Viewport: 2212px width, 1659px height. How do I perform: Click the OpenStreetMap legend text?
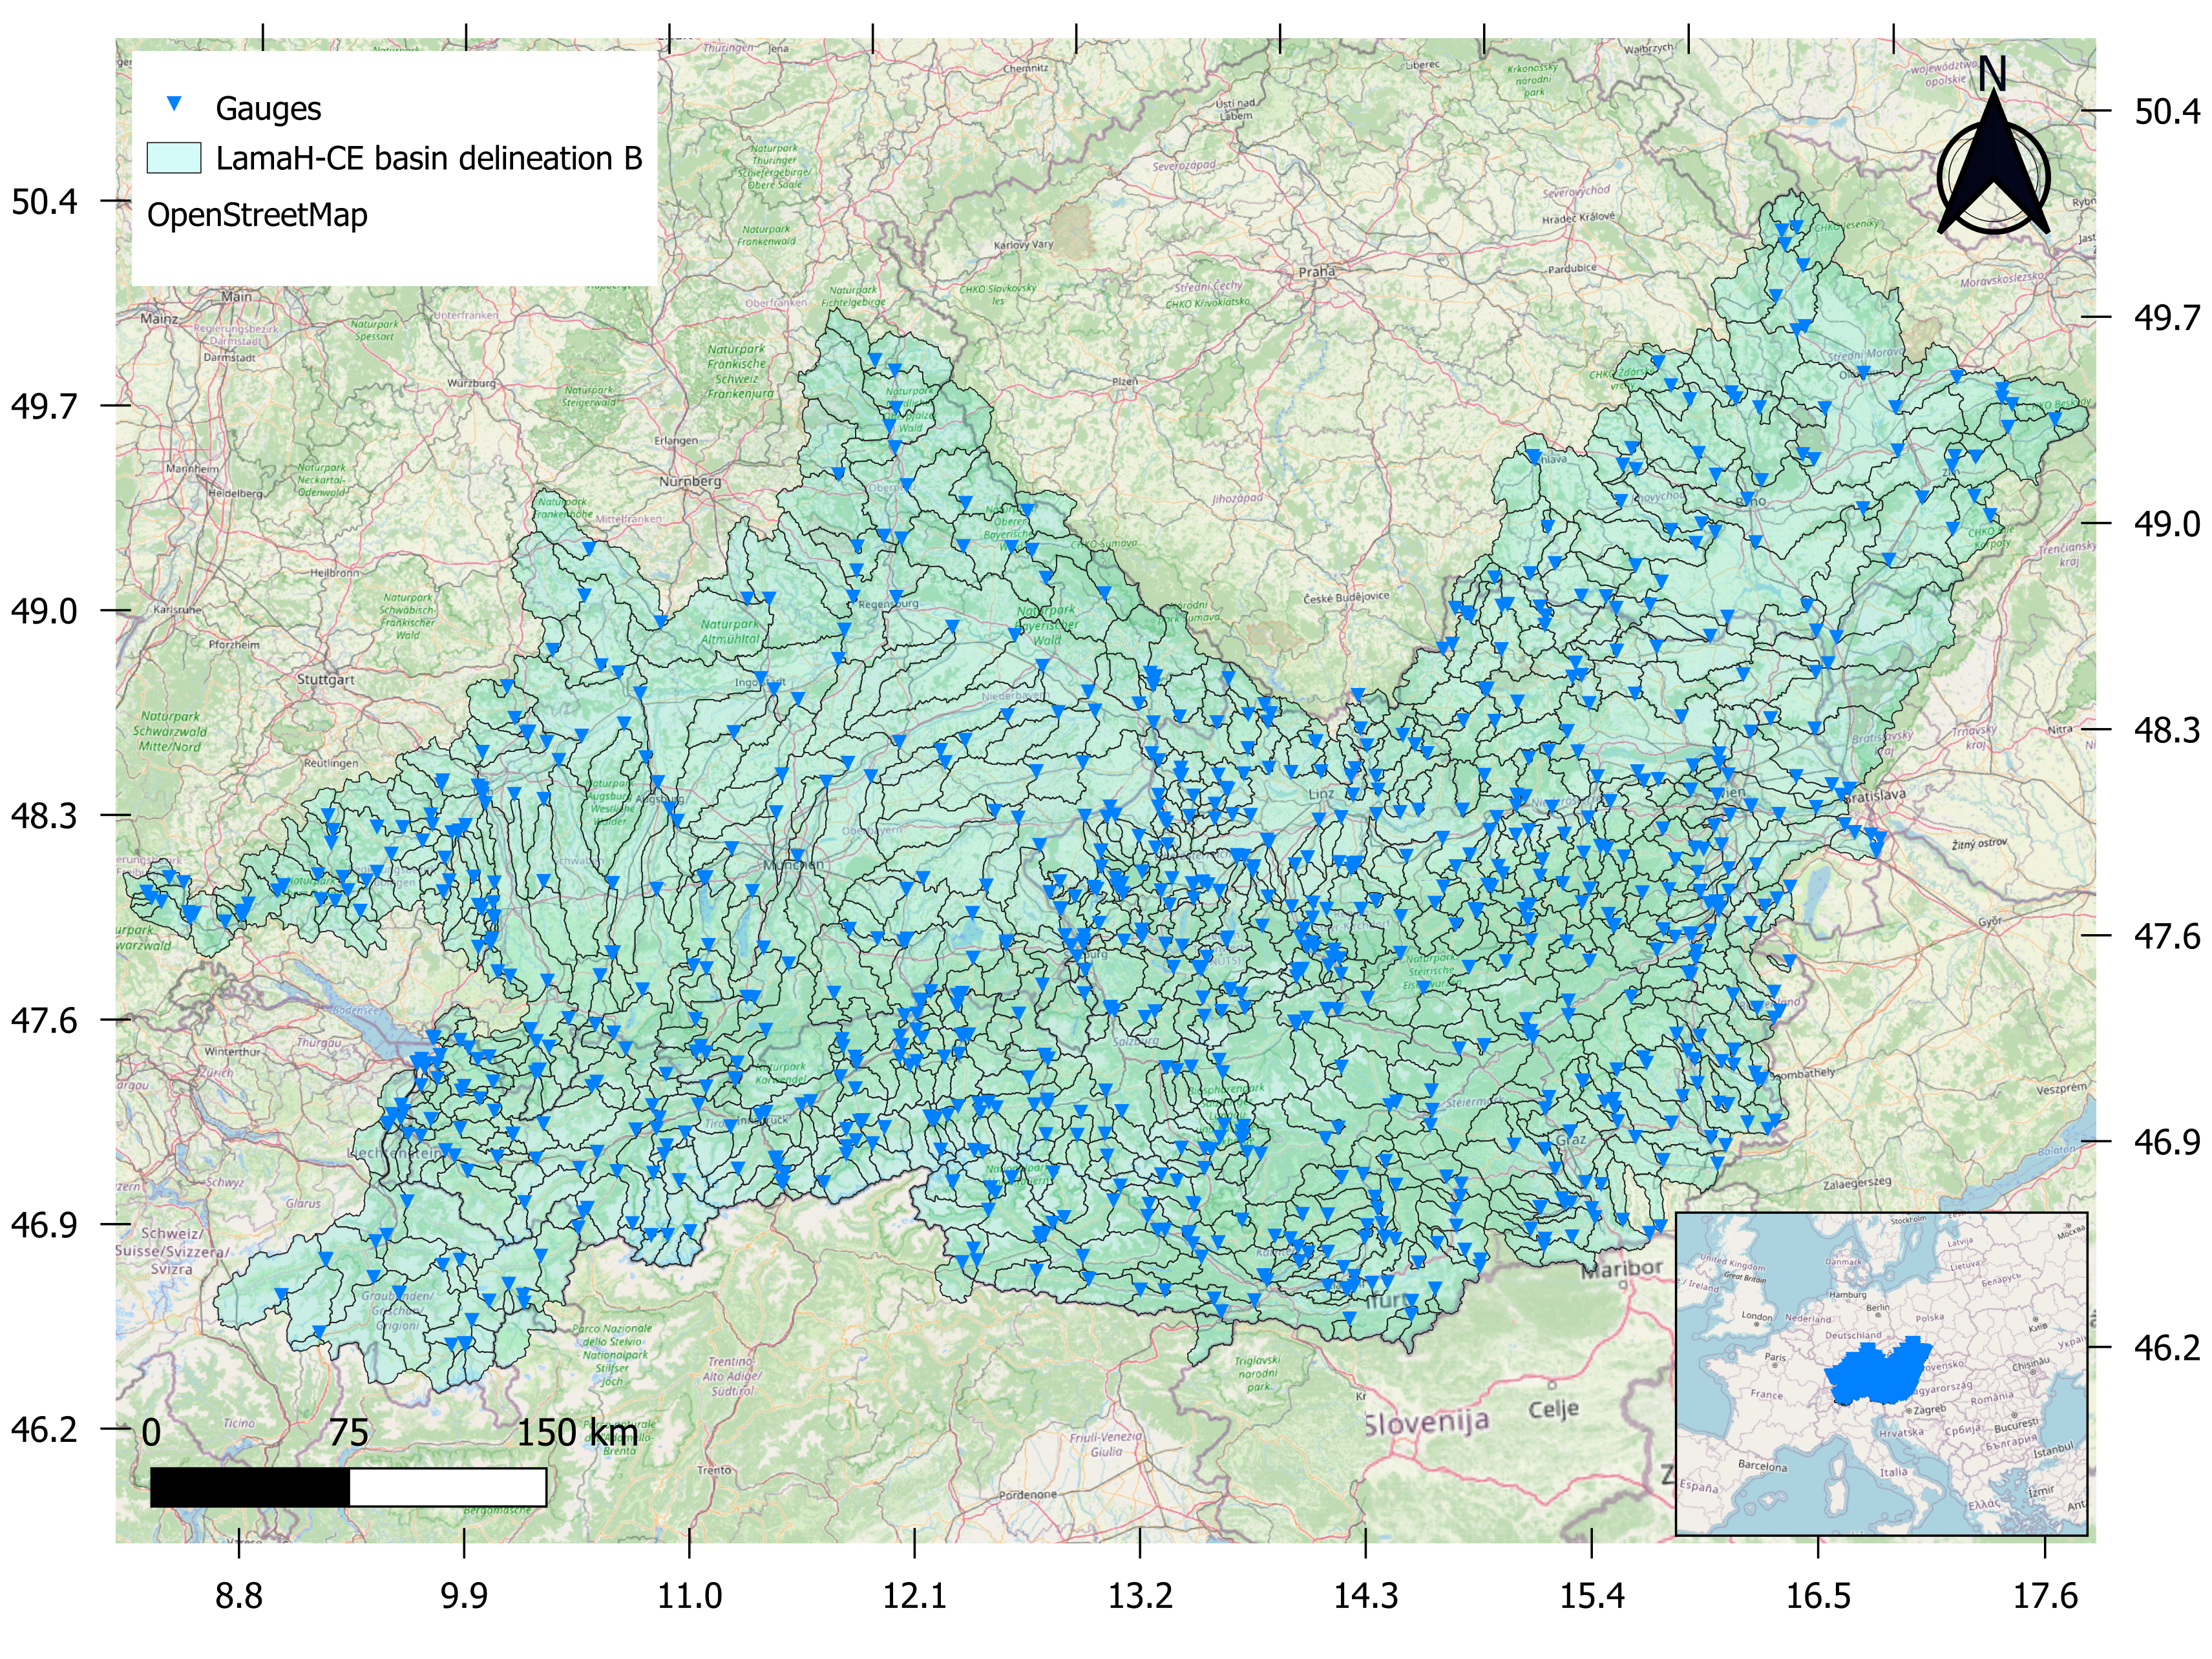pyautogui.click(x=257, y=215)
